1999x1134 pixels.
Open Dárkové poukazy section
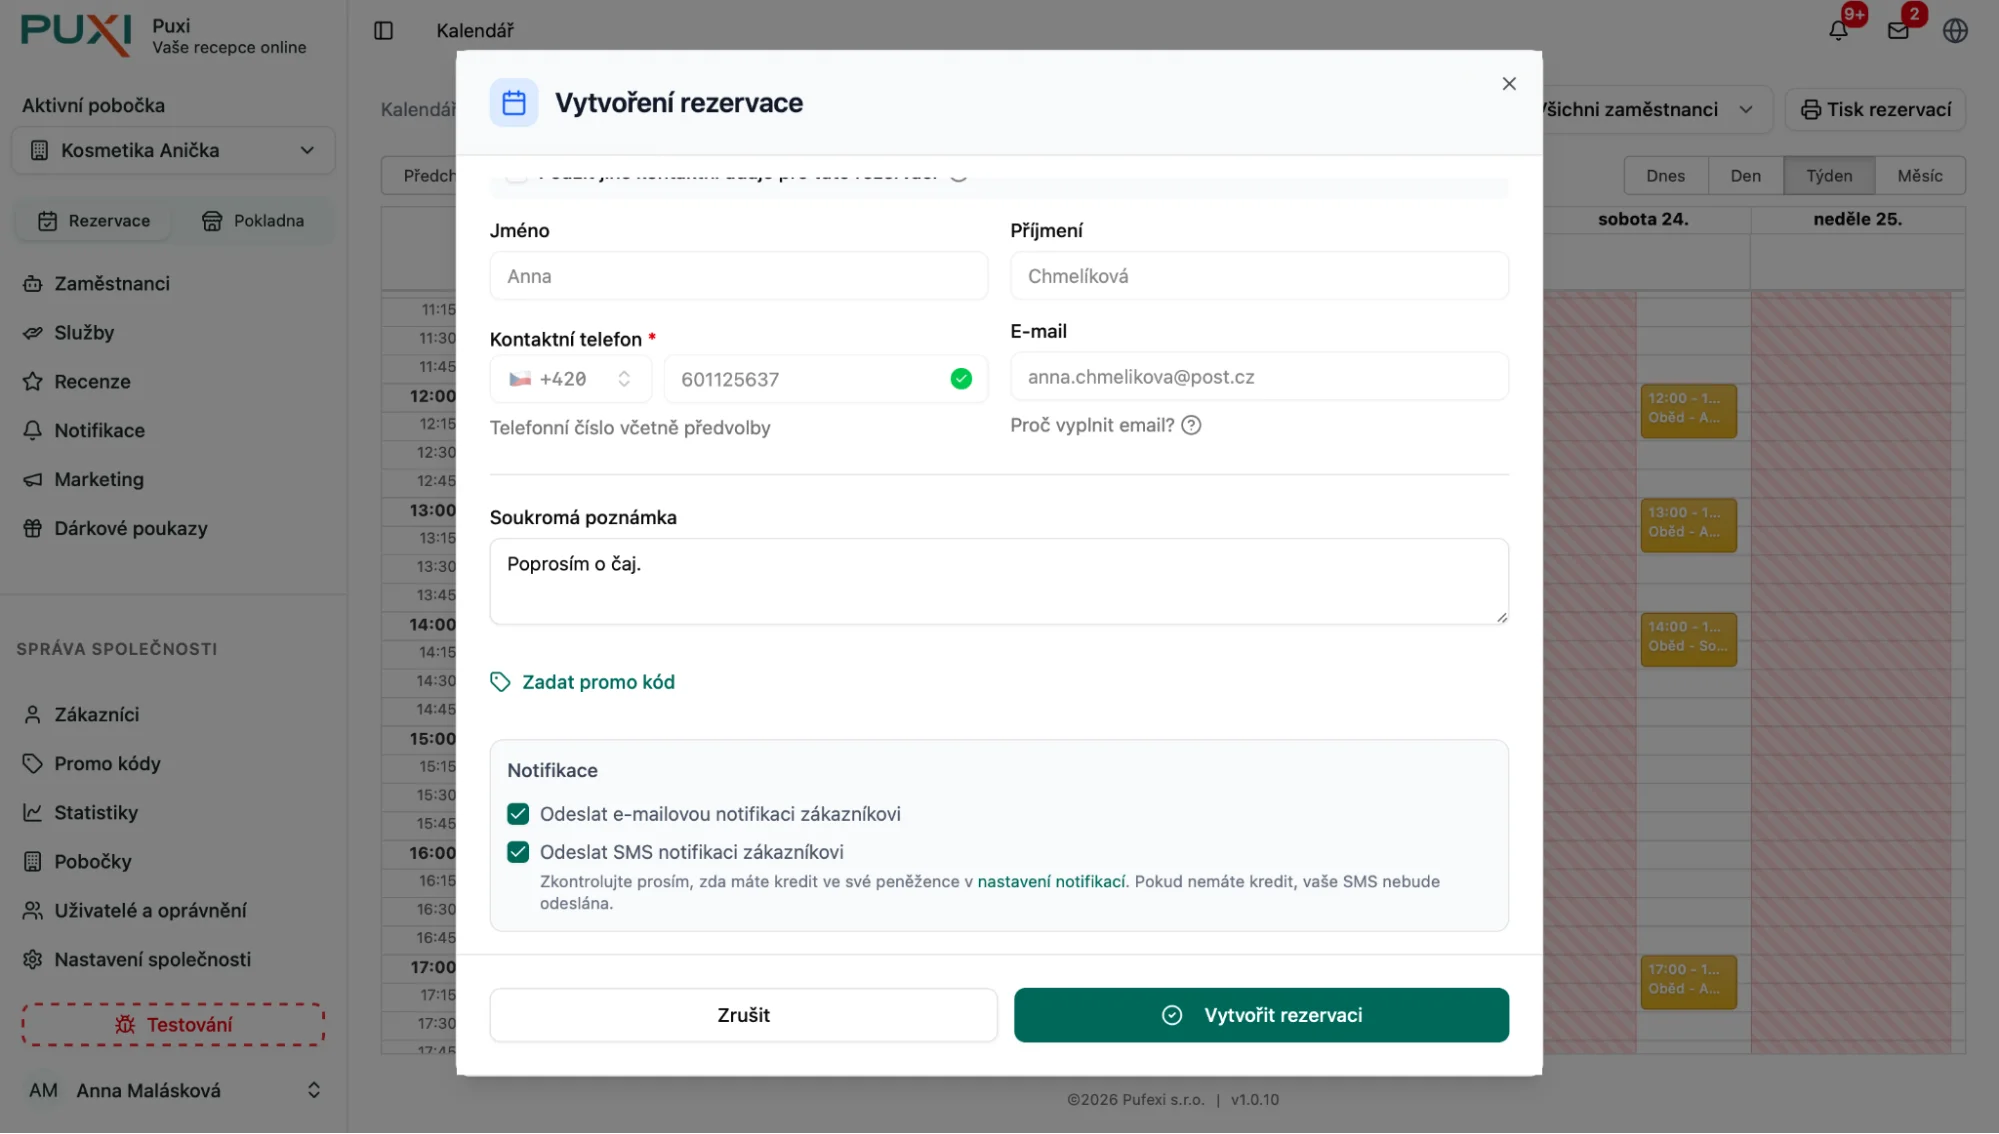point(130,528)
